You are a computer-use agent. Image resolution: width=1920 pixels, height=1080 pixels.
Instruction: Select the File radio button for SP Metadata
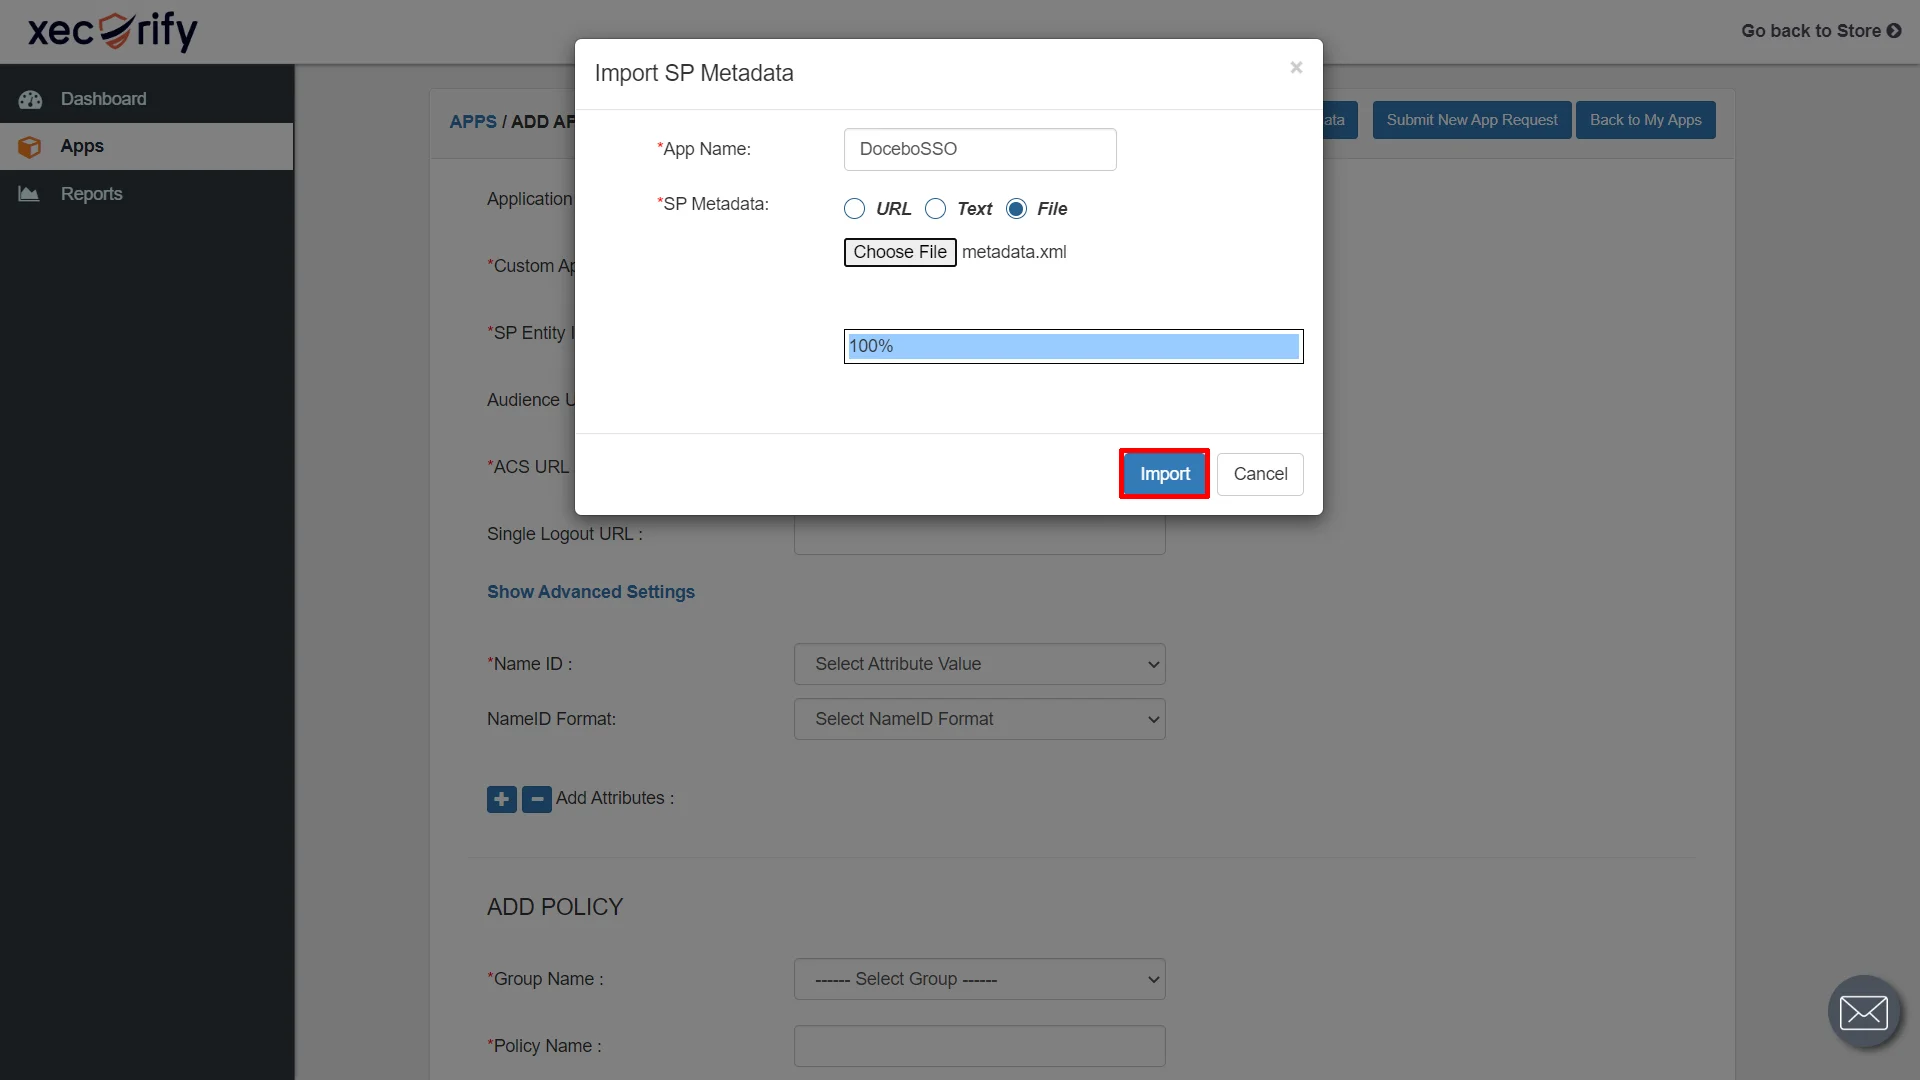[1017, 209]
